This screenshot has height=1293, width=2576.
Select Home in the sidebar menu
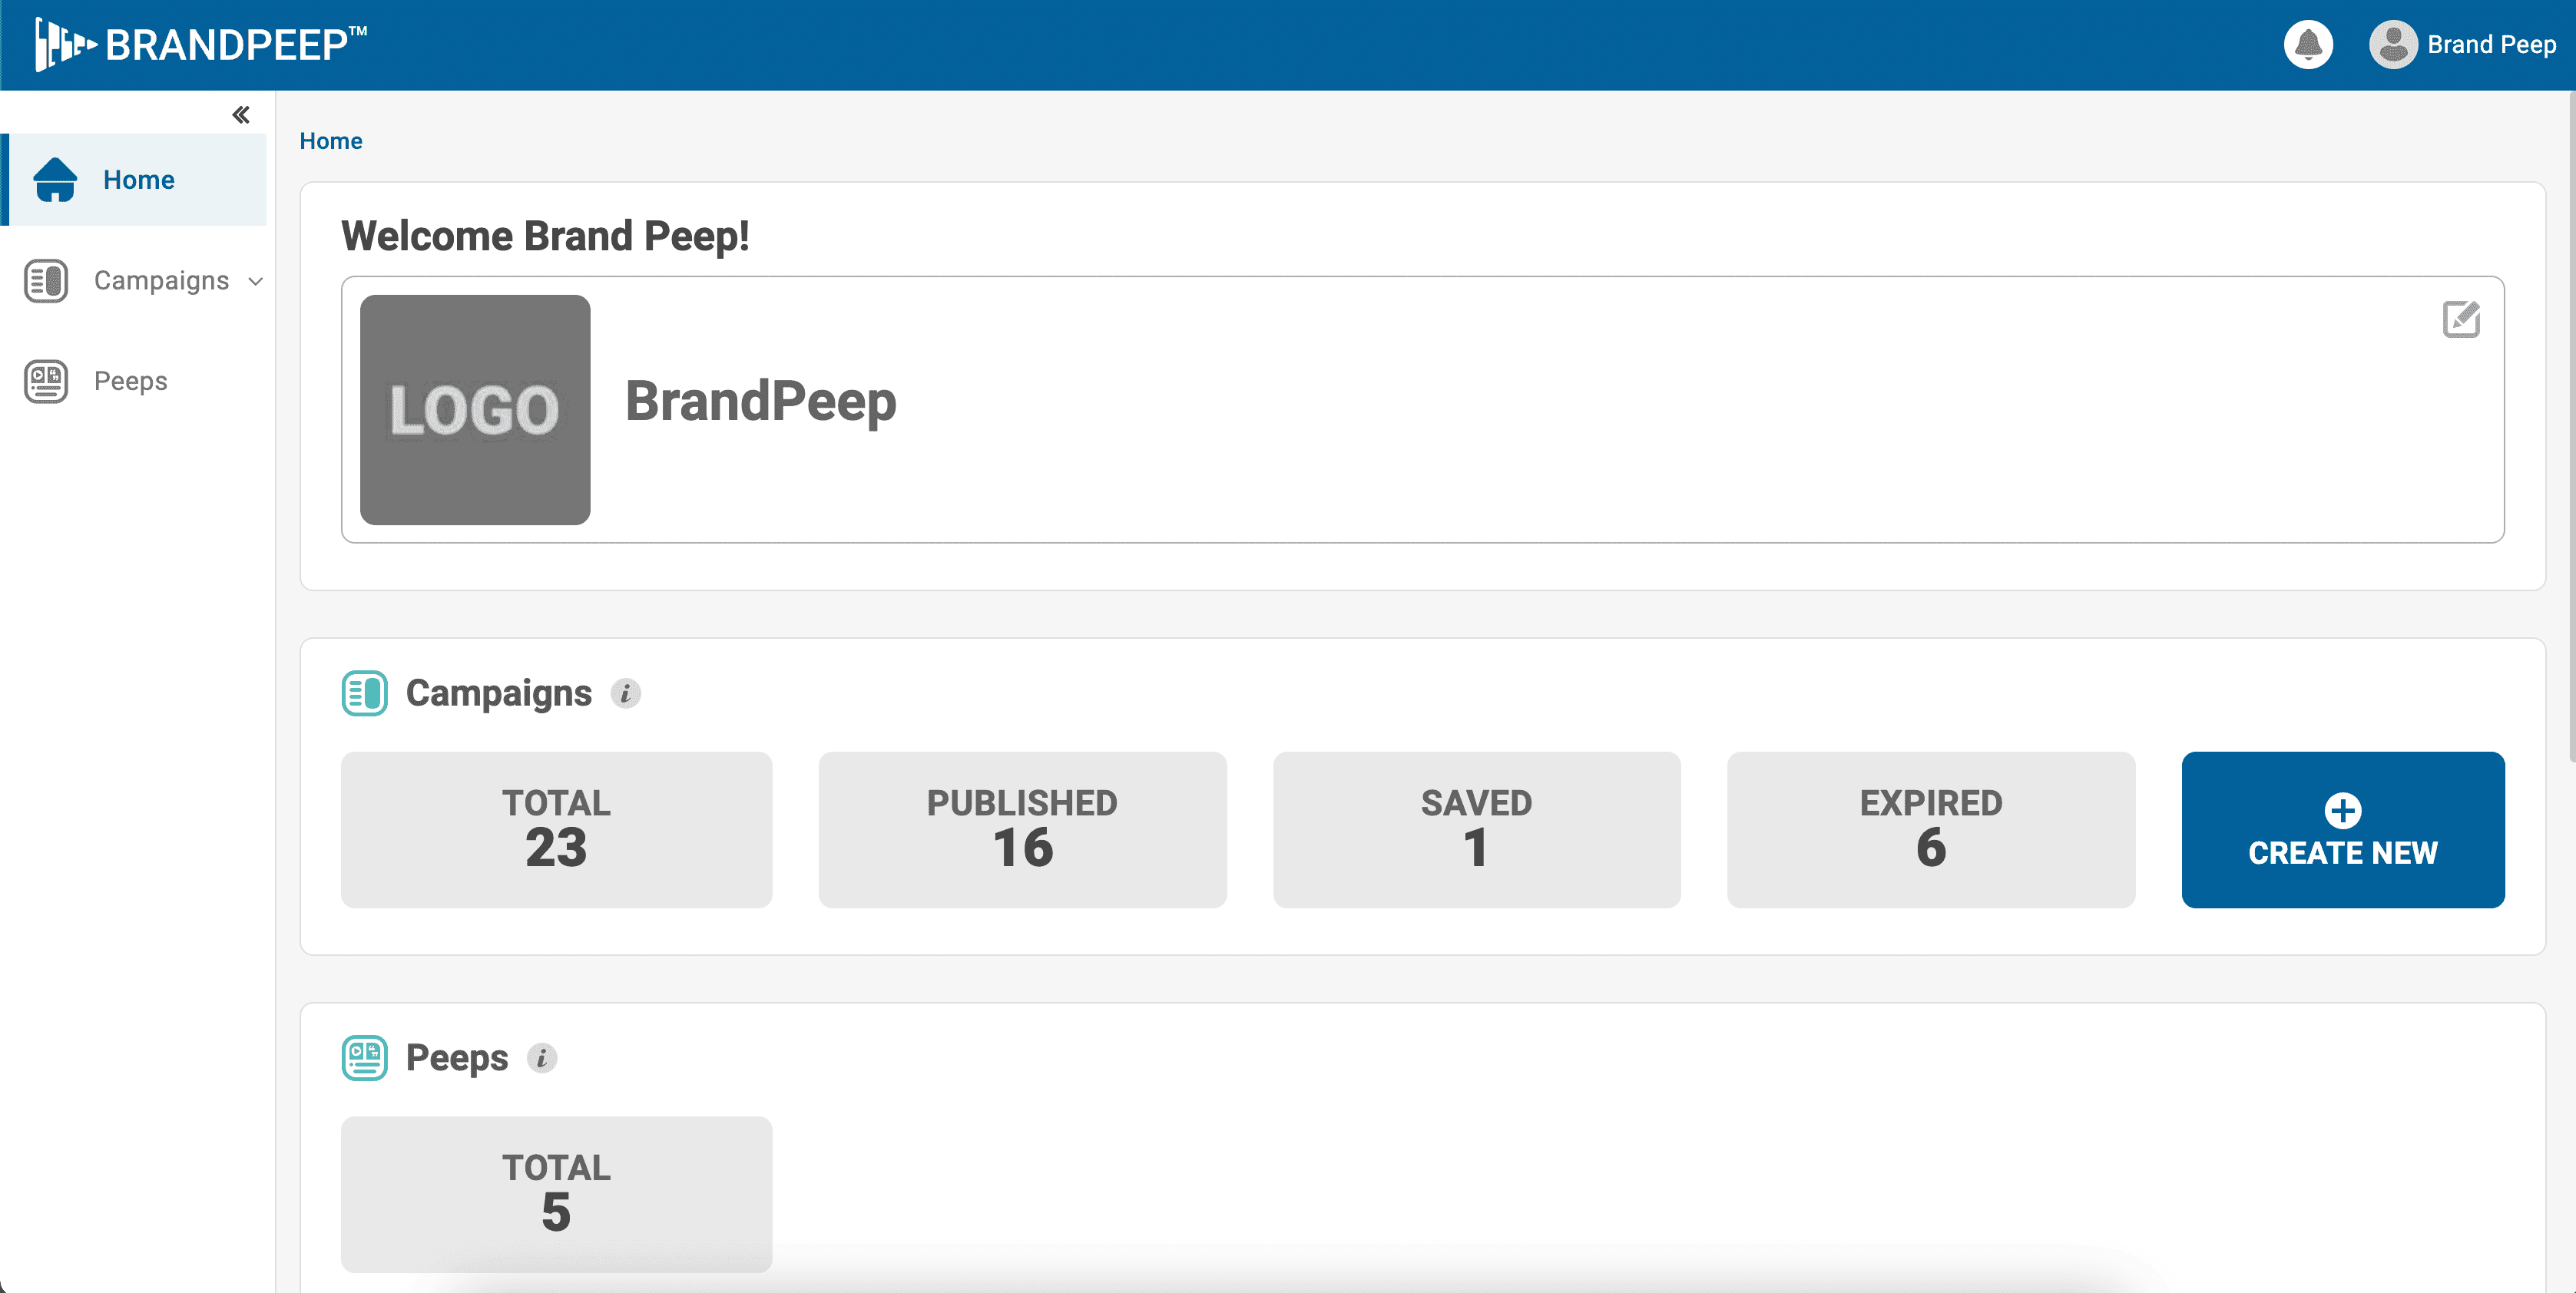pos(138,180)
